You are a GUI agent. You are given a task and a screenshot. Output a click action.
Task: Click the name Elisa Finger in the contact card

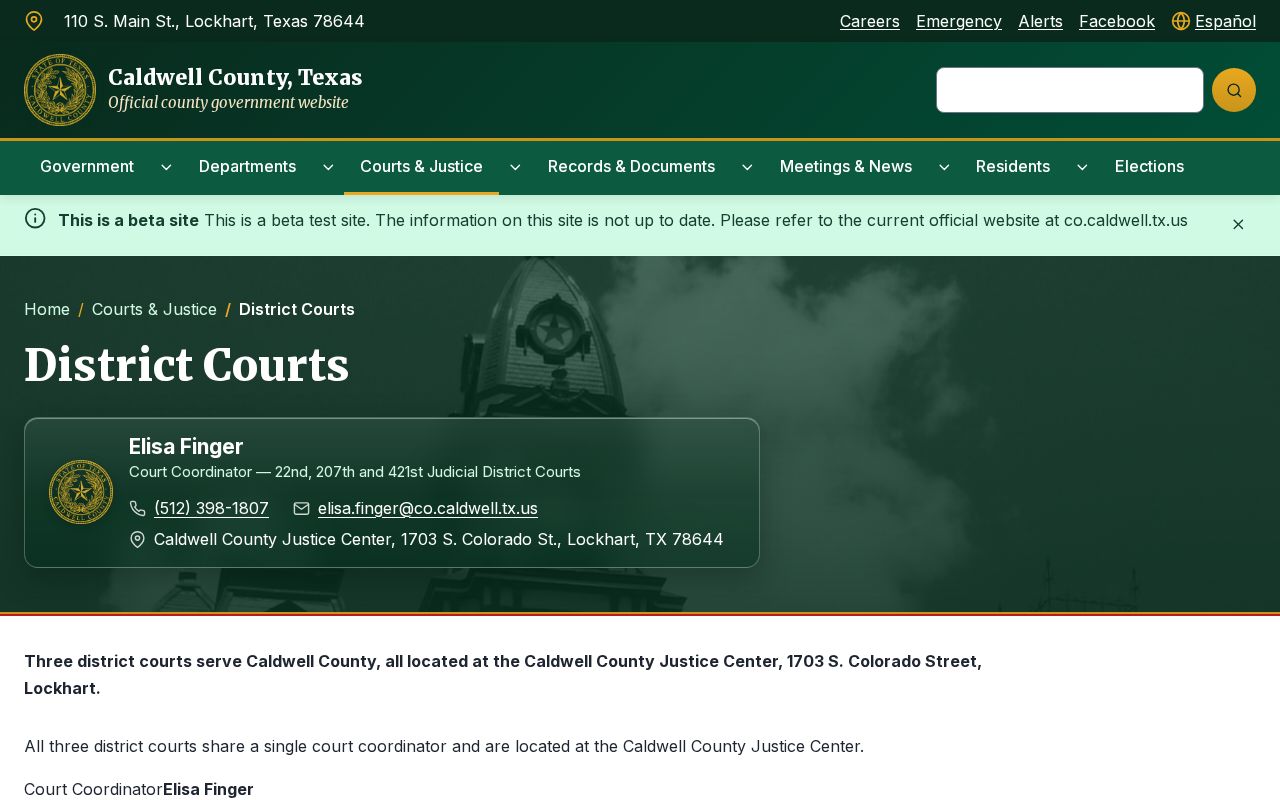point(186,446)
